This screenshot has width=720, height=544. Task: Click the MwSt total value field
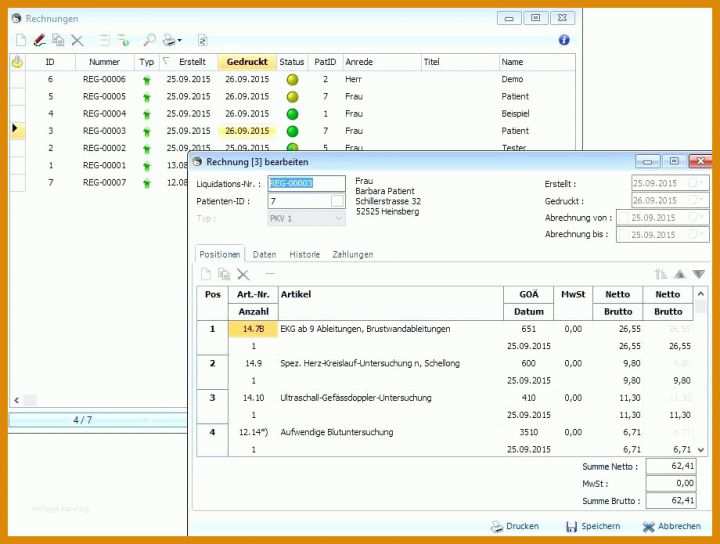pos(671,483)
